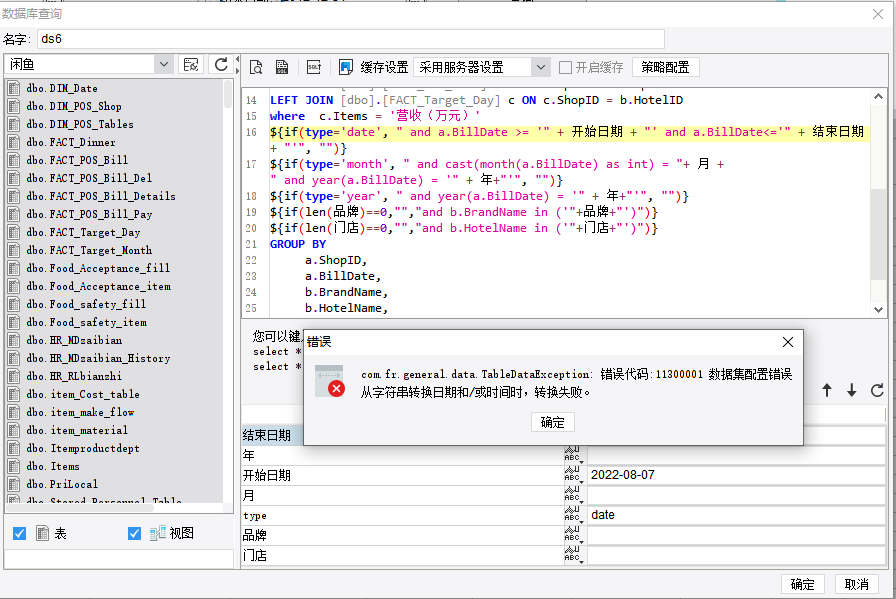The height and width of the screenshot is (599, 896).
Task: Click the 策略配置 button
Action: [x=666, y=68]
